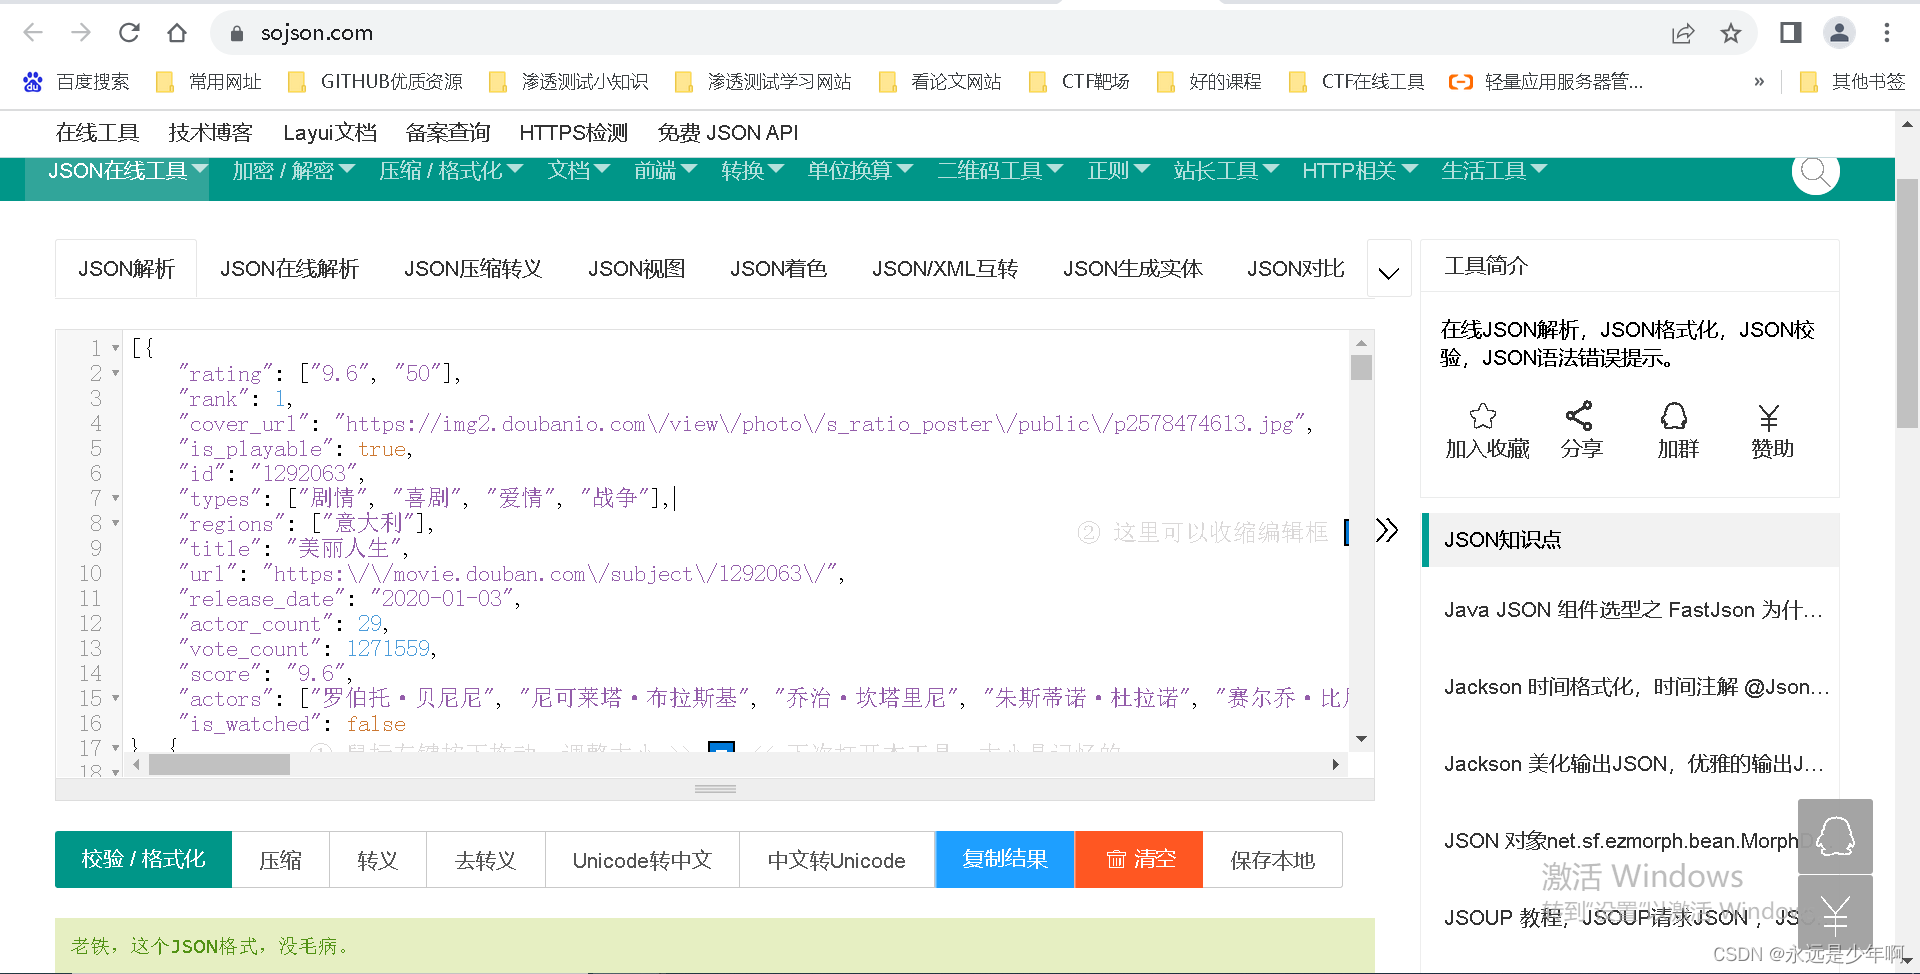The width and height of the screenshot is (1920, 974).
Task: Open 轻量应用服务器管 bookmark
Action: [x=1546, y=82]
